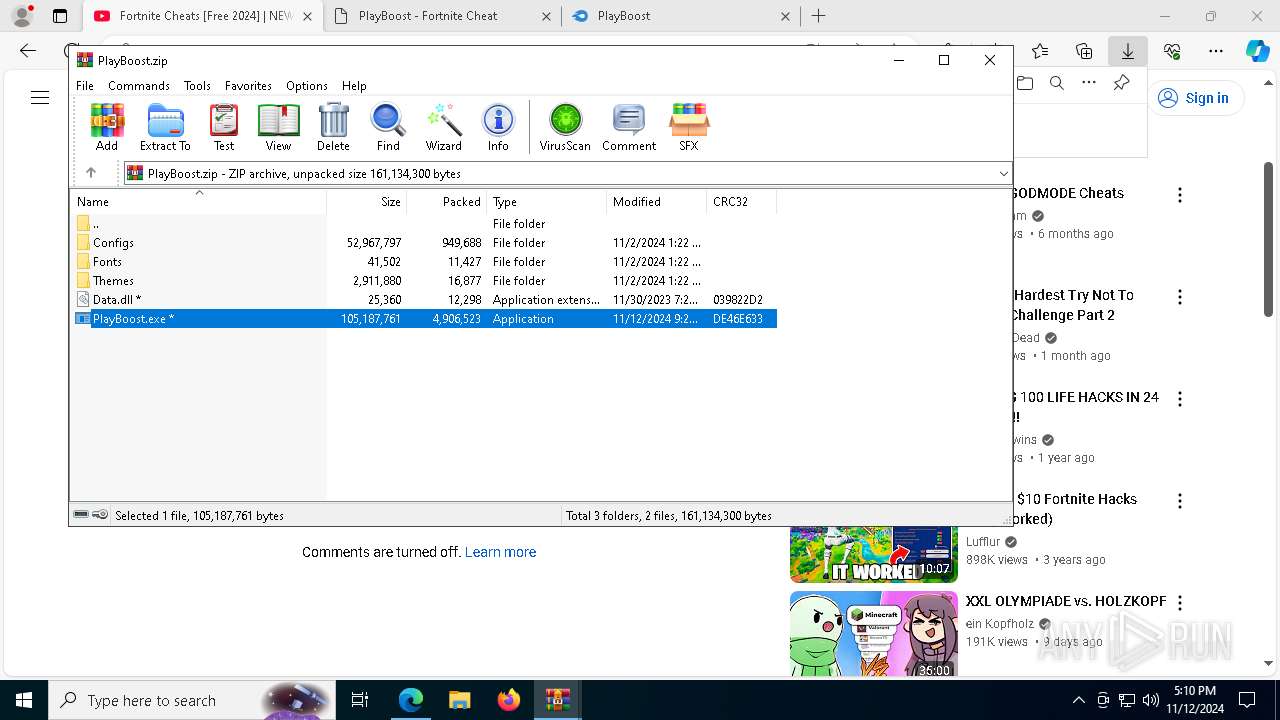
Task: Open browser downloads icon
Action: click(x=1127, y=51)
